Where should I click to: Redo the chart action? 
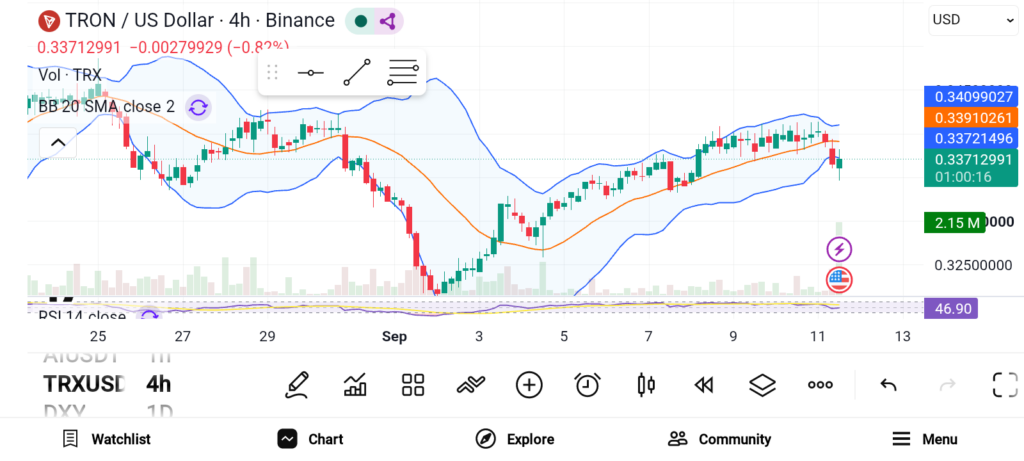click(947, 385)
